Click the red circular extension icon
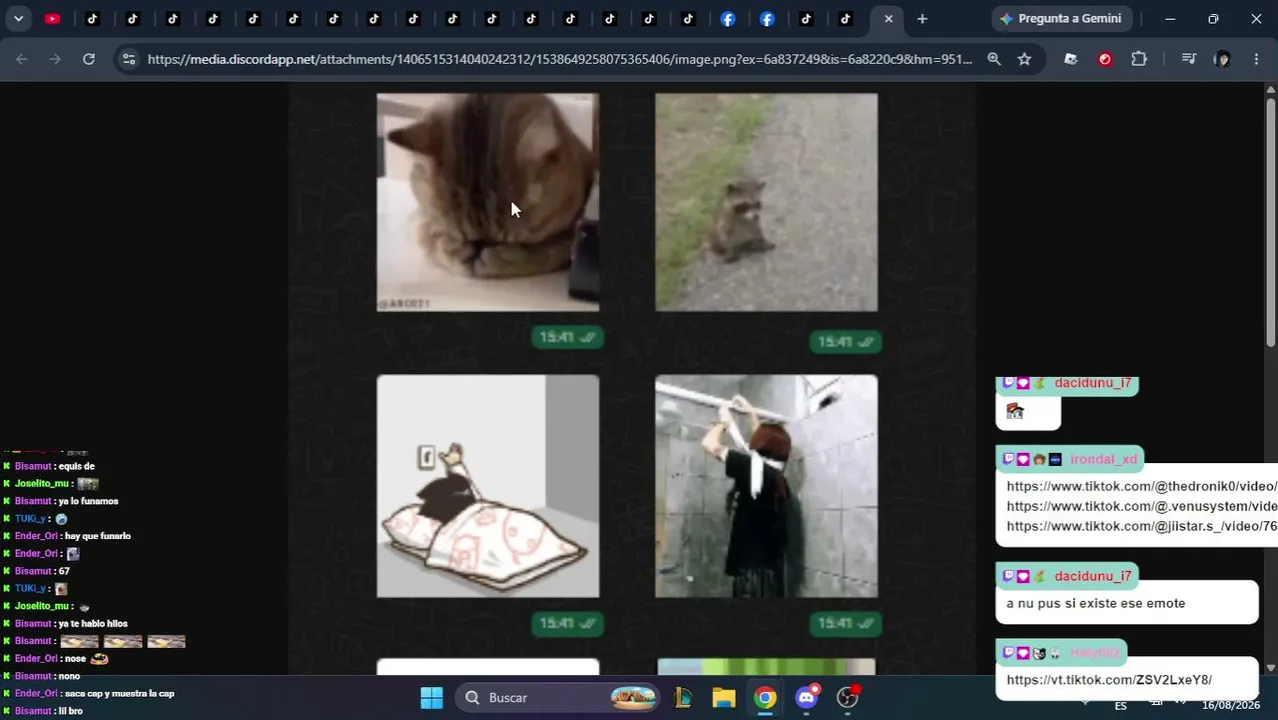1278x720 pixels. [x=1105, y=59]
